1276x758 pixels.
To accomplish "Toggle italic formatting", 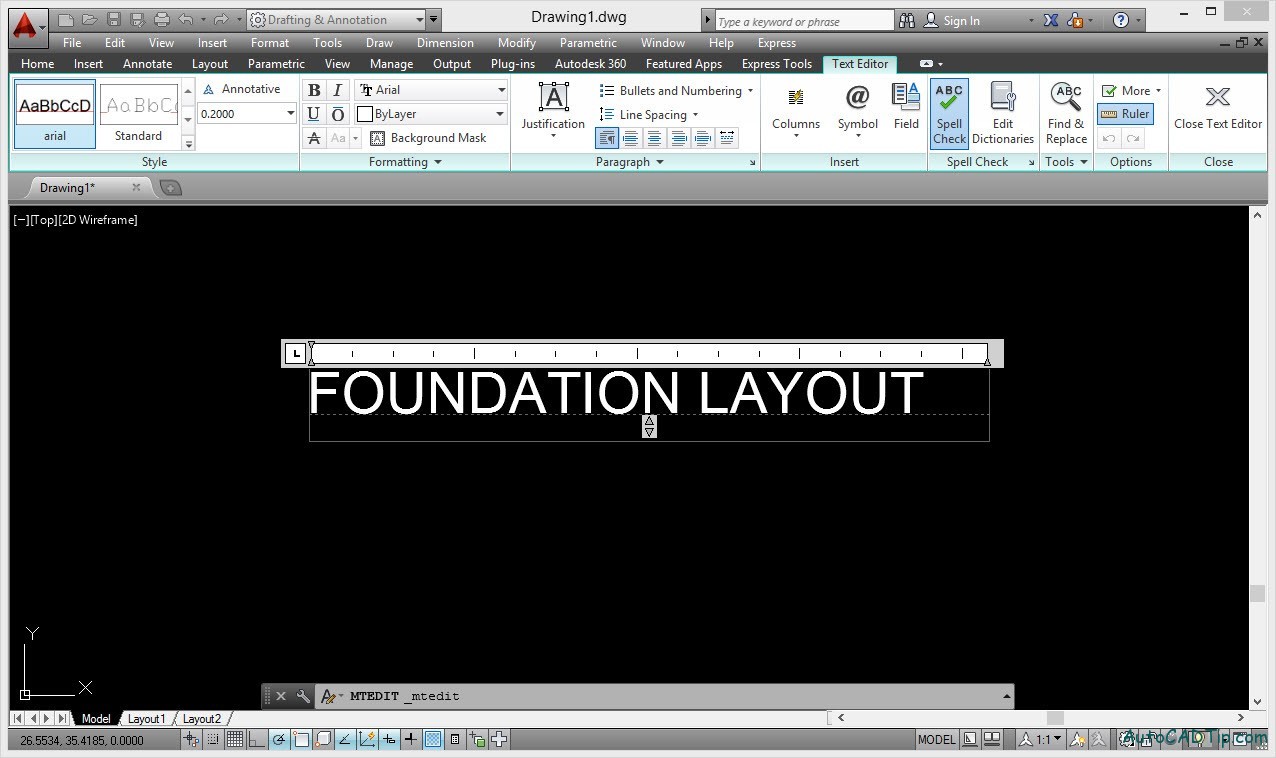I will click(338, 89).
